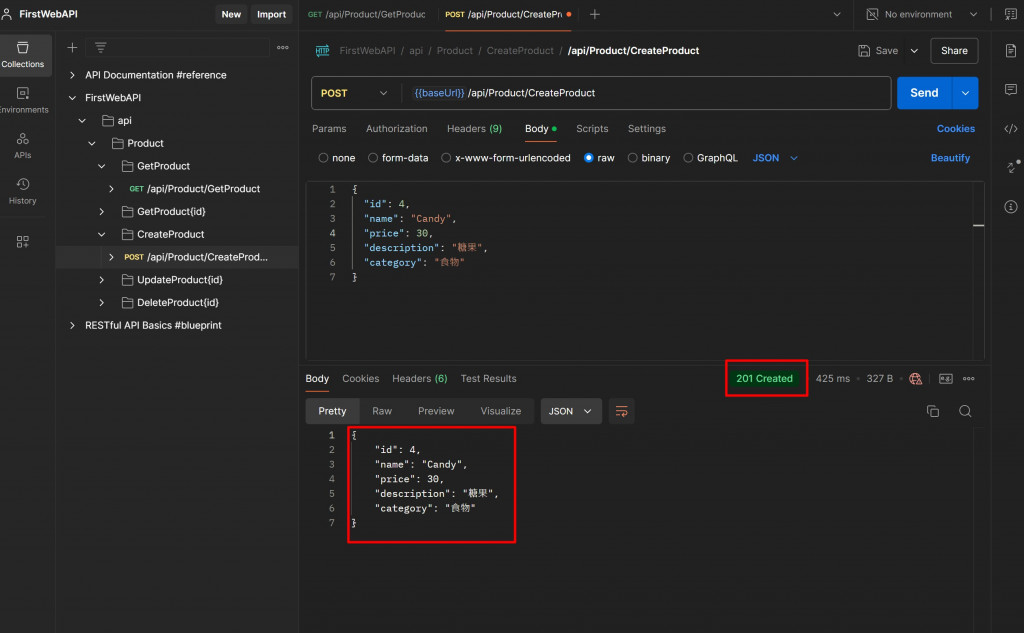Switch to the Authorization tab

396,129
